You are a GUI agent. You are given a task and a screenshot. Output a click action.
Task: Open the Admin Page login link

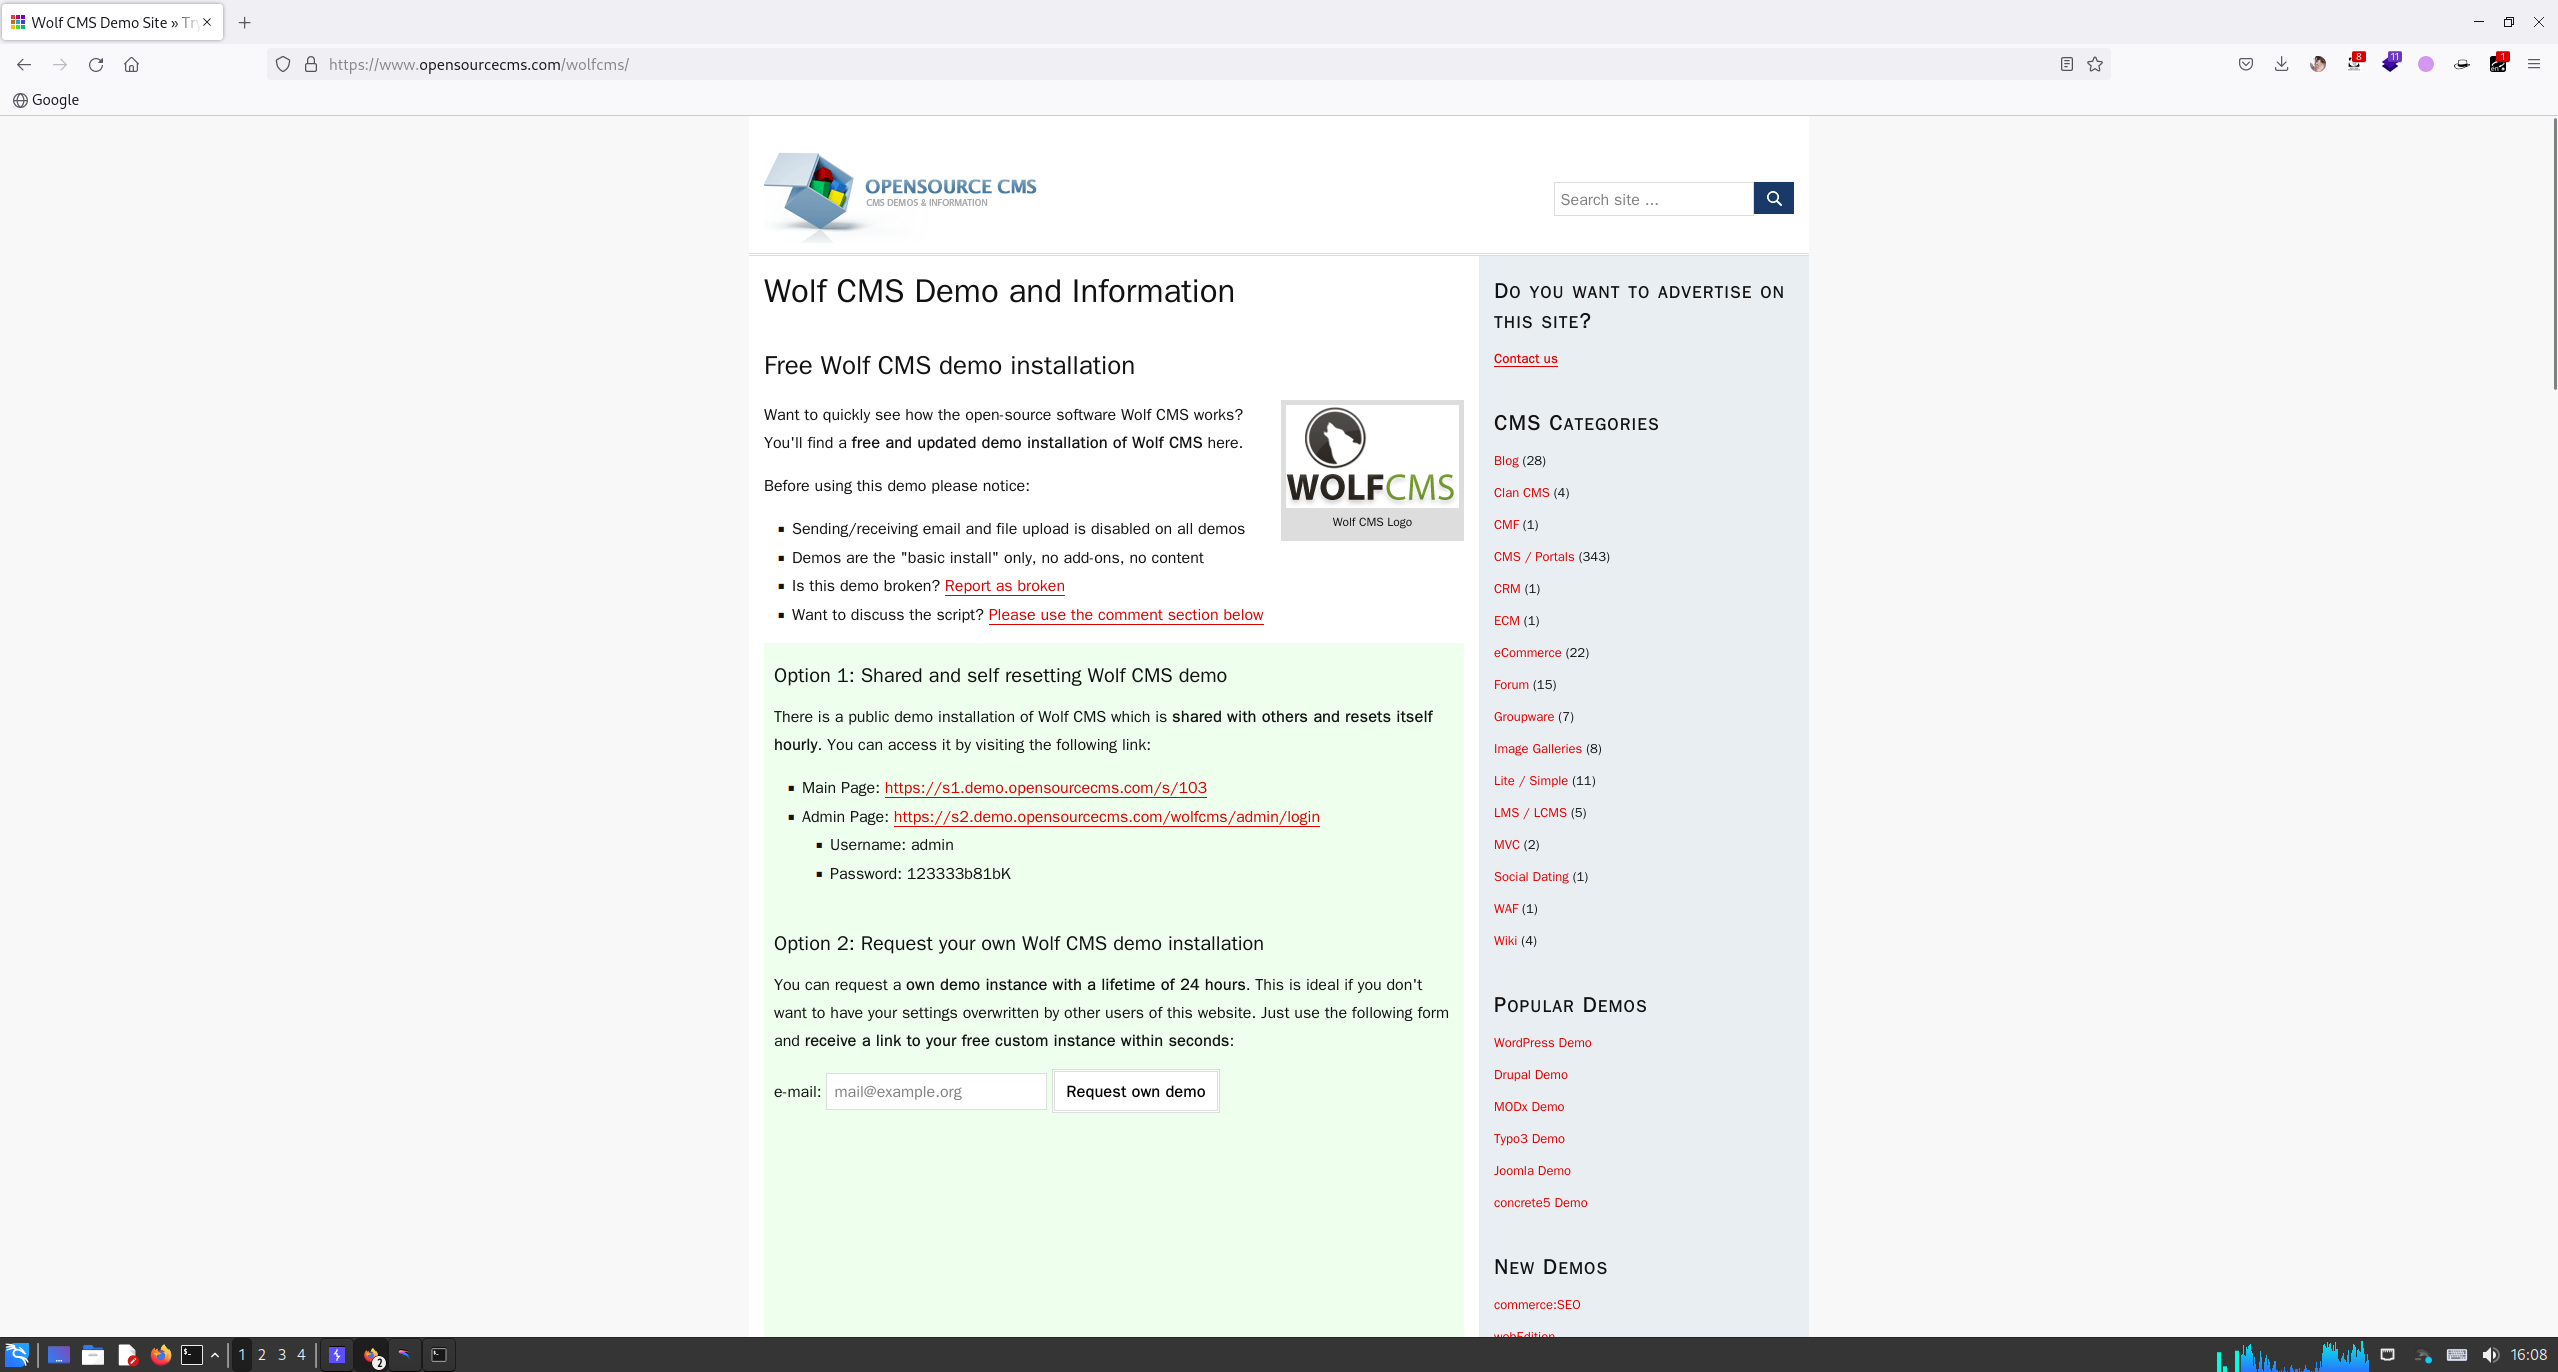1106,817
